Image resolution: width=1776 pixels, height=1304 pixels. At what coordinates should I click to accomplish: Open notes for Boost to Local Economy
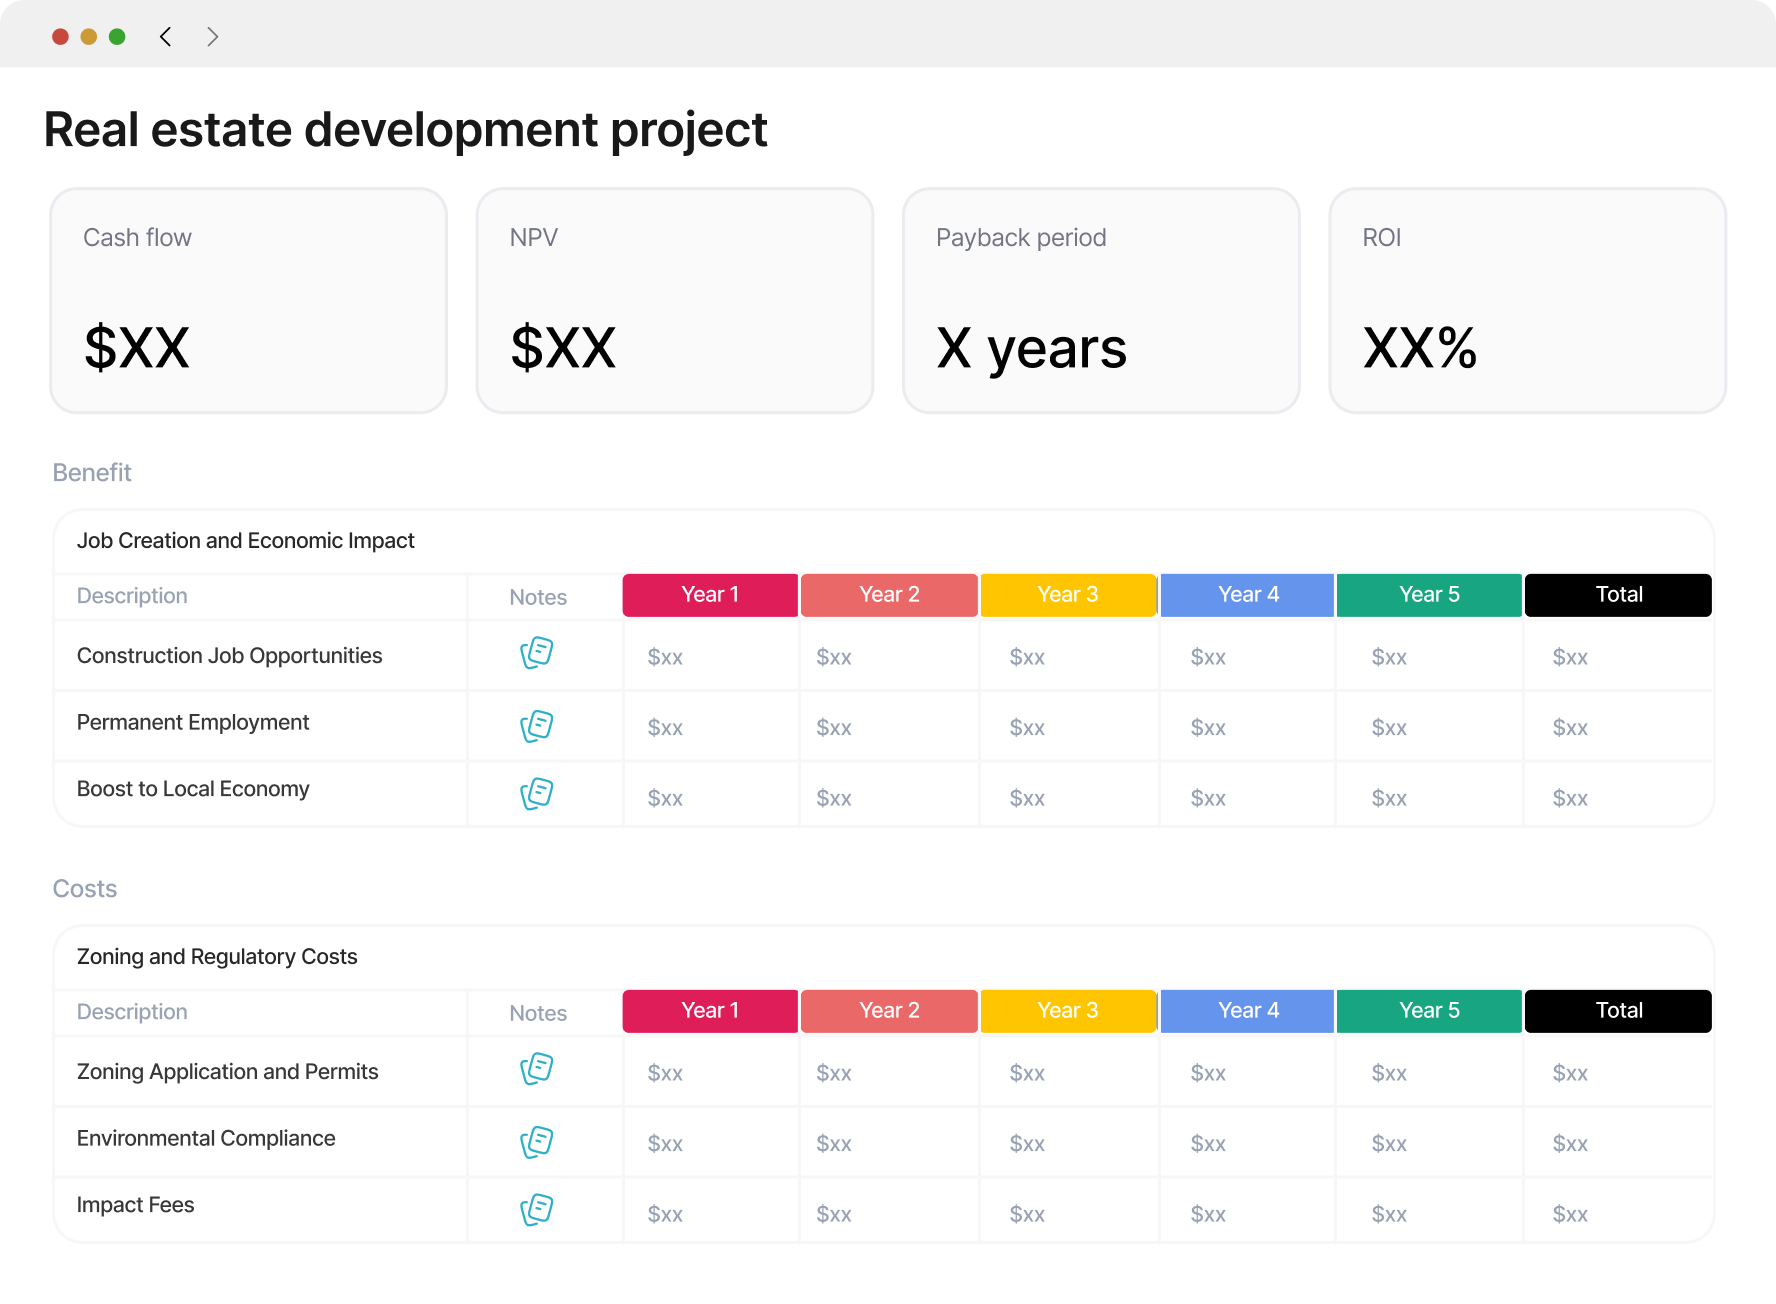tap(537, 794)
